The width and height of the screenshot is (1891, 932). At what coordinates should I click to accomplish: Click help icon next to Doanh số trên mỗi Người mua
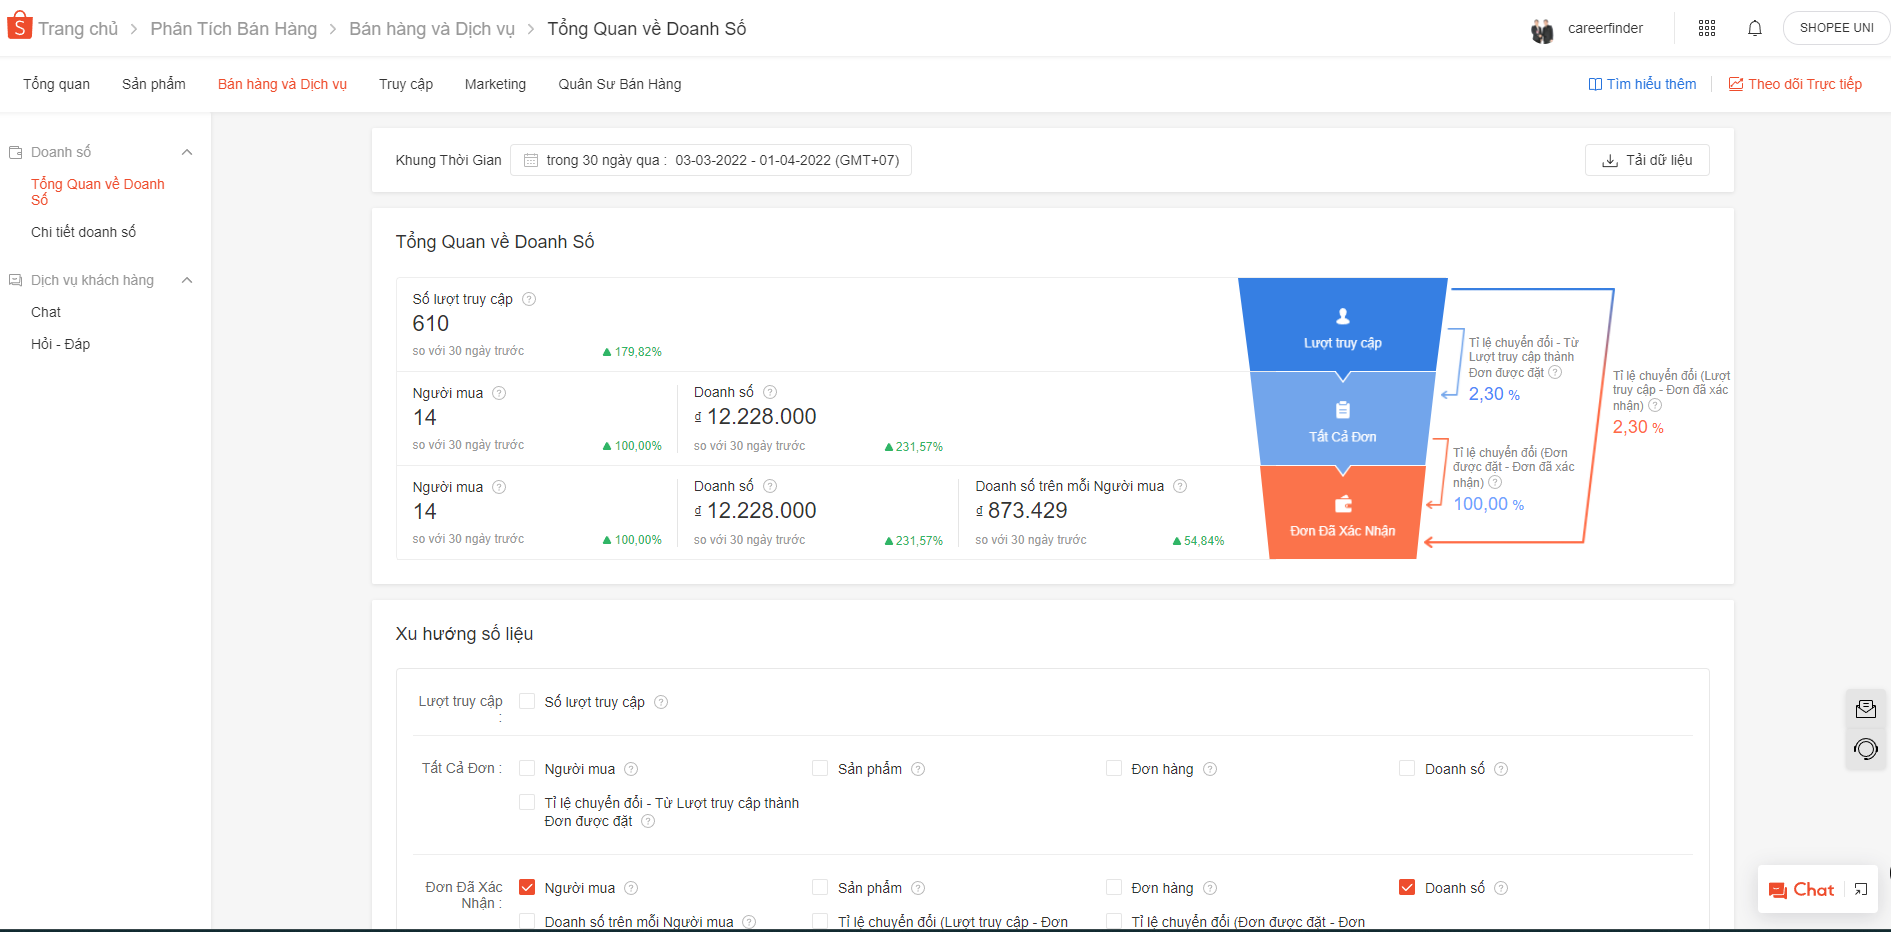[1180, 486]
